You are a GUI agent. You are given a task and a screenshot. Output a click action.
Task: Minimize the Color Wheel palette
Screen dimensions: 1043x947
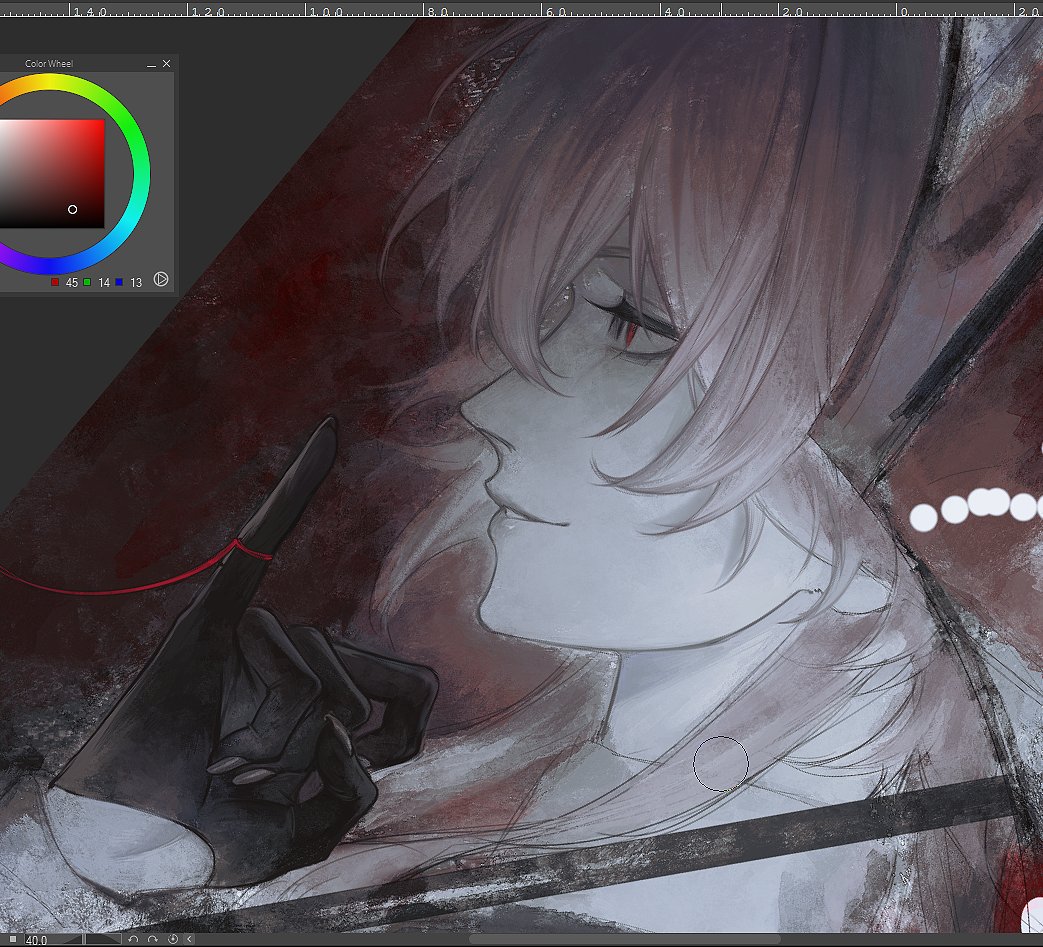152,64
